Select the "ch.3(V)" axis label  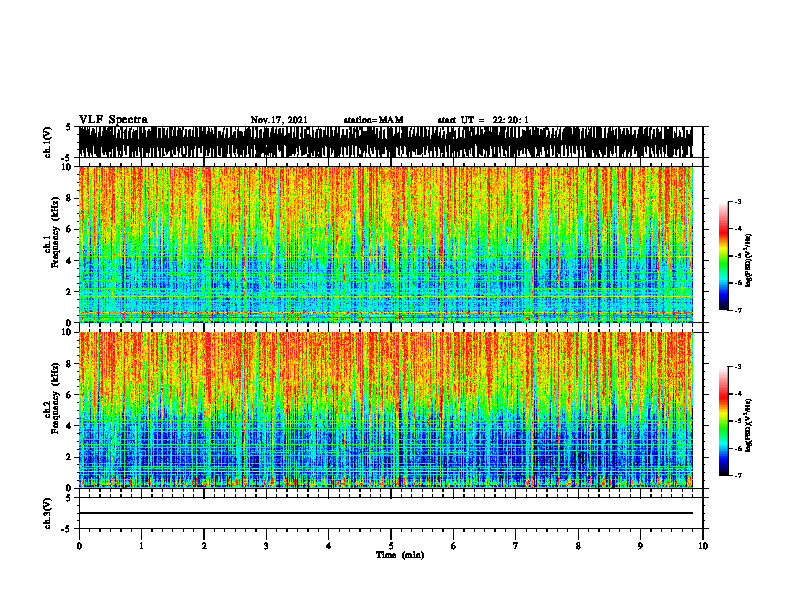click(48, 513)
